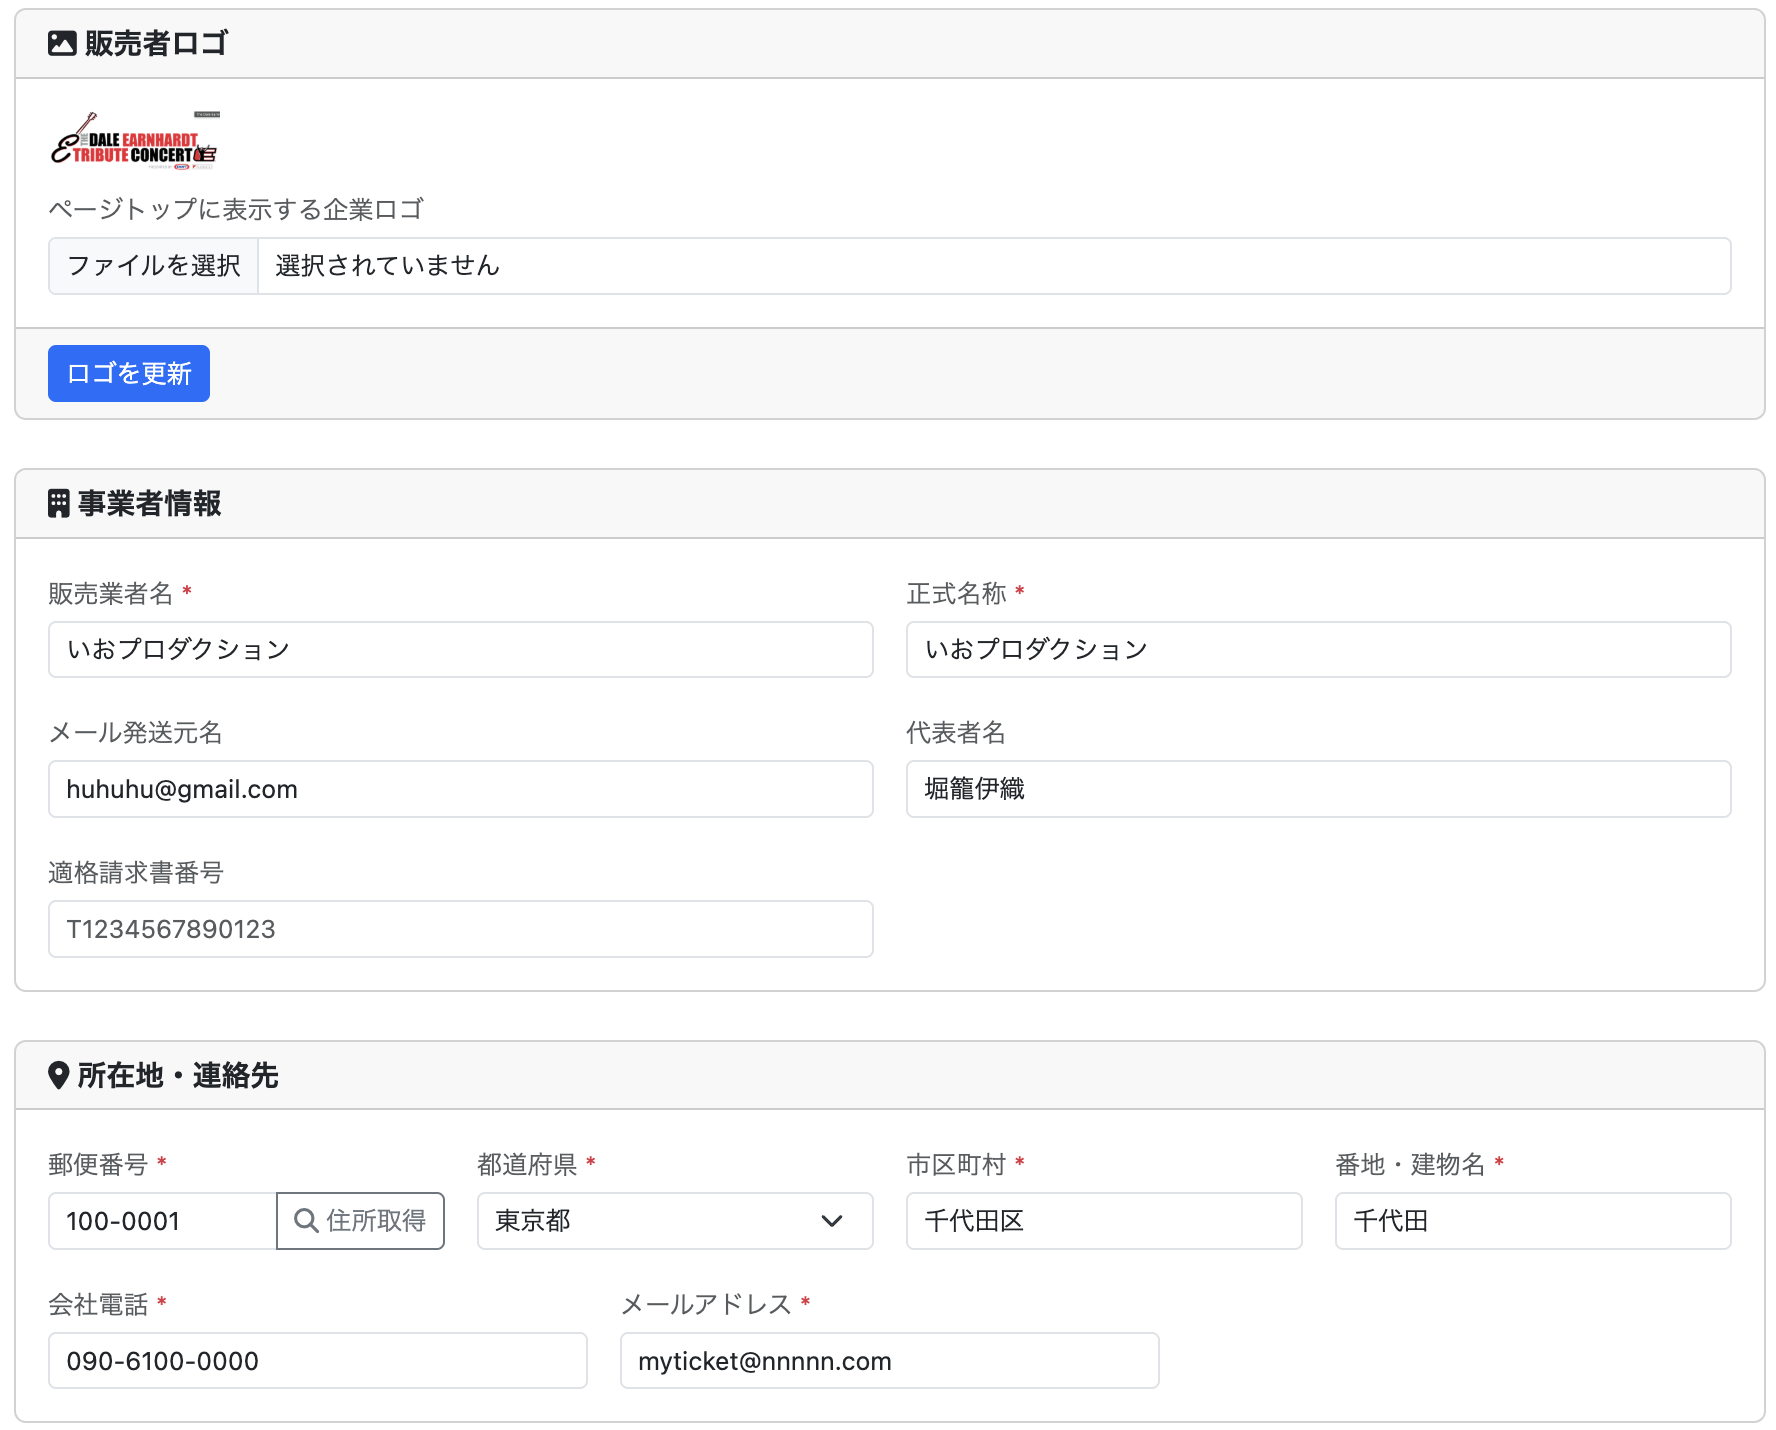The width and height of the screenshot is (1776, 1430).
Task: Click the メール発送元名 field with huhuhu@gmail.com
Action: click(x=461, y=789)
